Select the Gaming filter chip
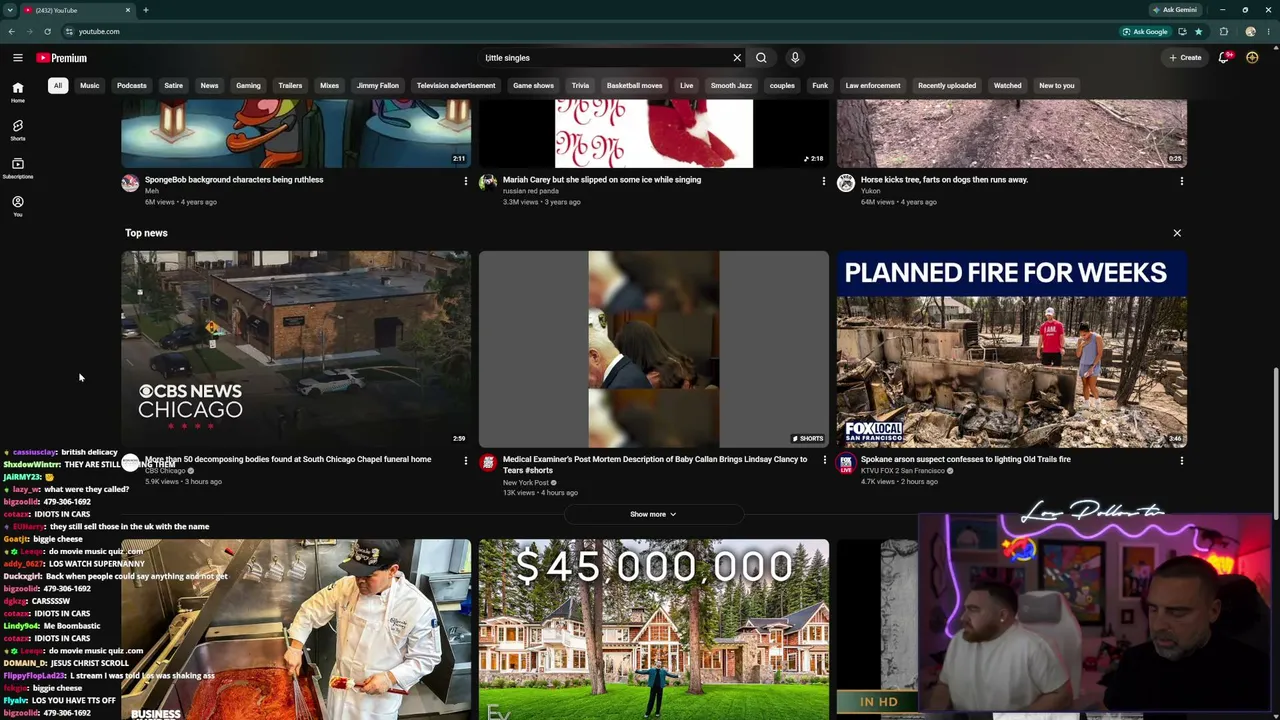The image size is (1280, 720). [x=248, y=85]
